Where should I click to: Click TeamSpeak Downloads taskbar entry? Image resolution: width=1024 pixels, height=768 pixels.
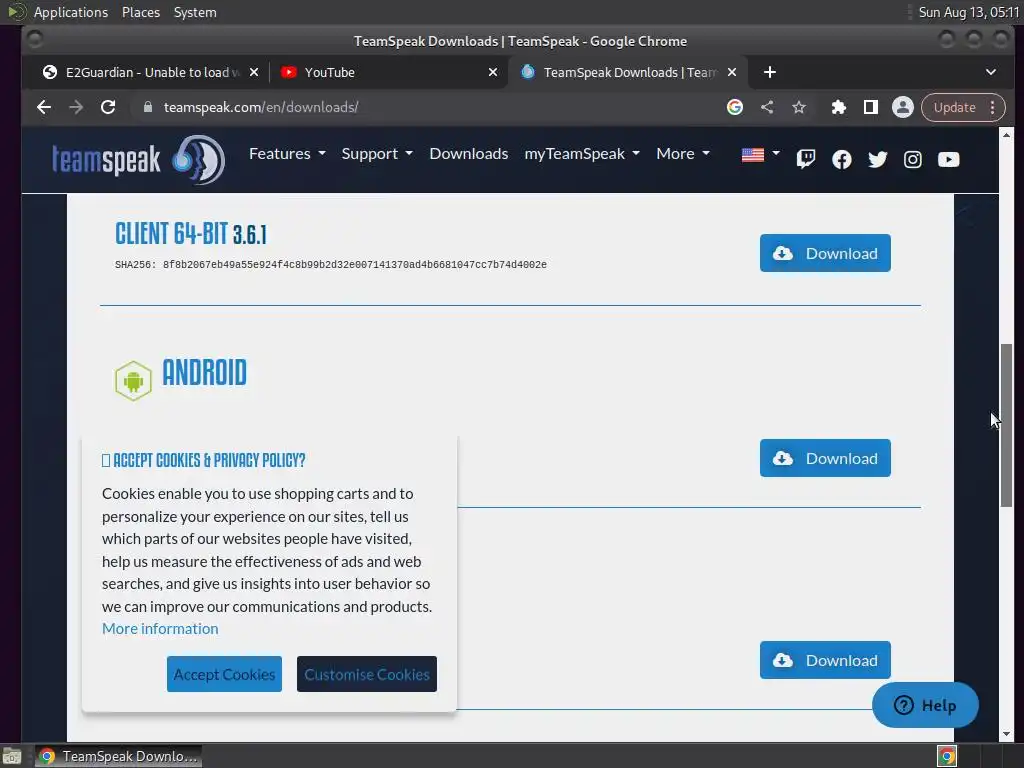pos(118,756)
